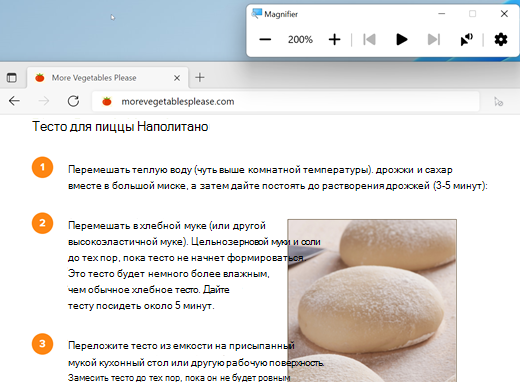Click the heading Тесто для пиццы Наполитано

120,127
